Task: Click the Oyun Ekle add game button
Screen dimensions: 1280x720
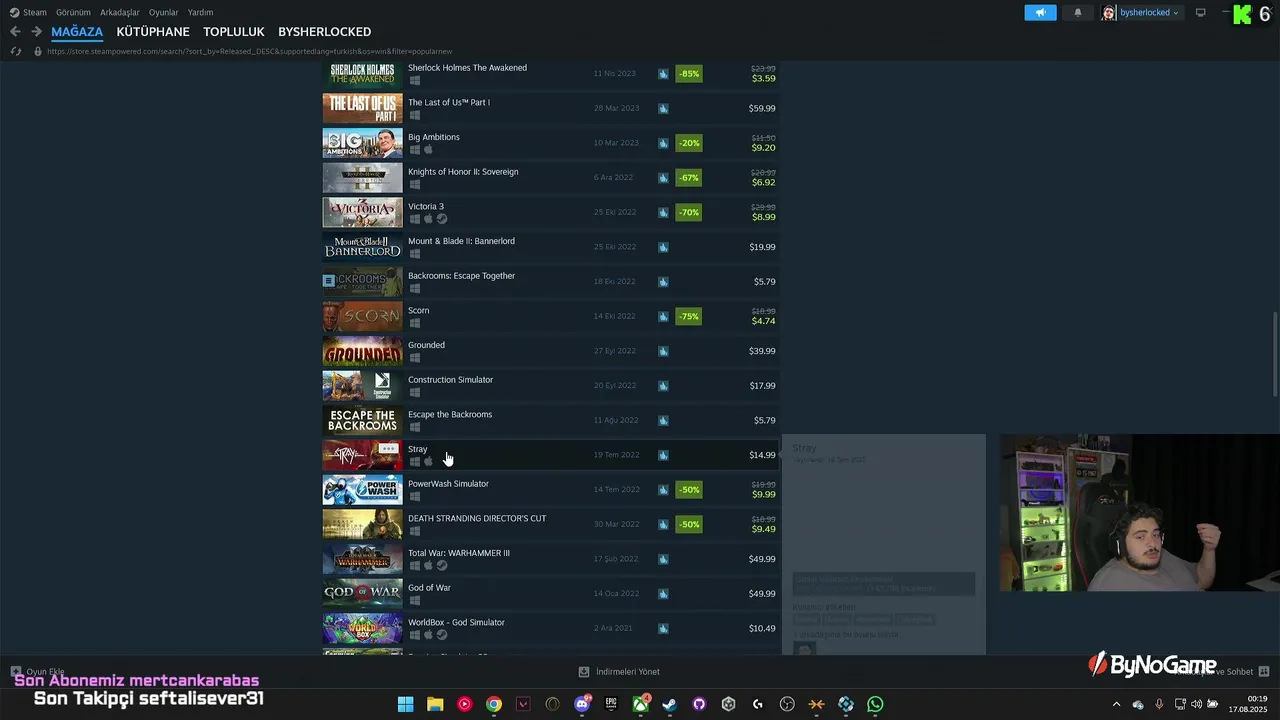Action: [38, 672]
